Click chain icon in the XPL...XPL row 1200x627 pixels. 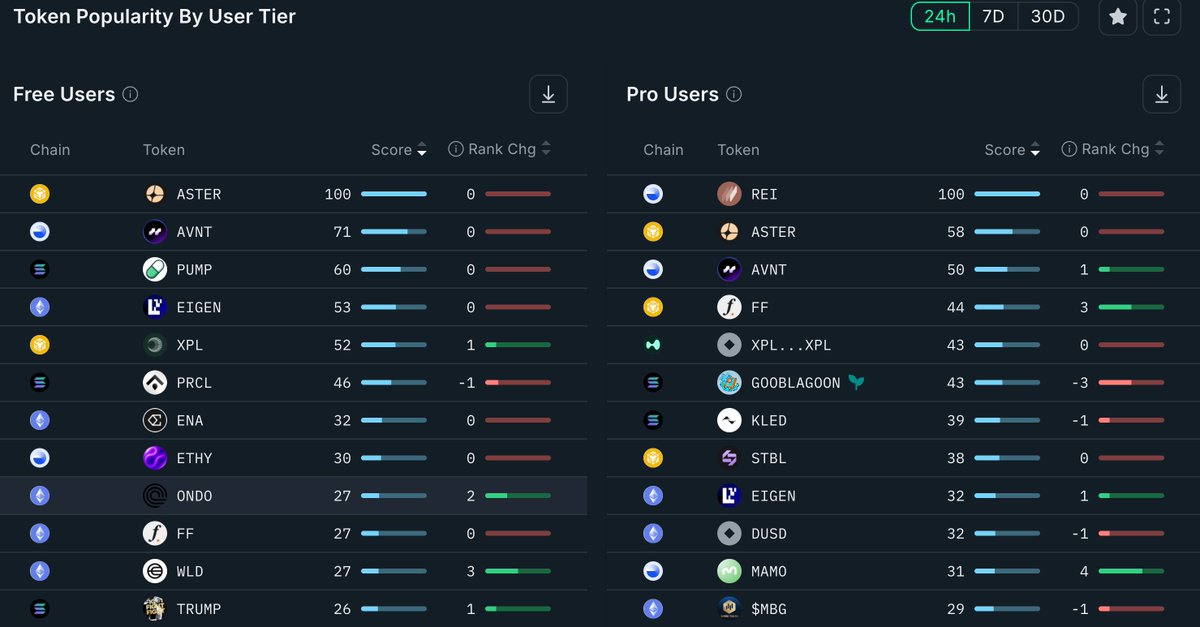tap(653, 345)
